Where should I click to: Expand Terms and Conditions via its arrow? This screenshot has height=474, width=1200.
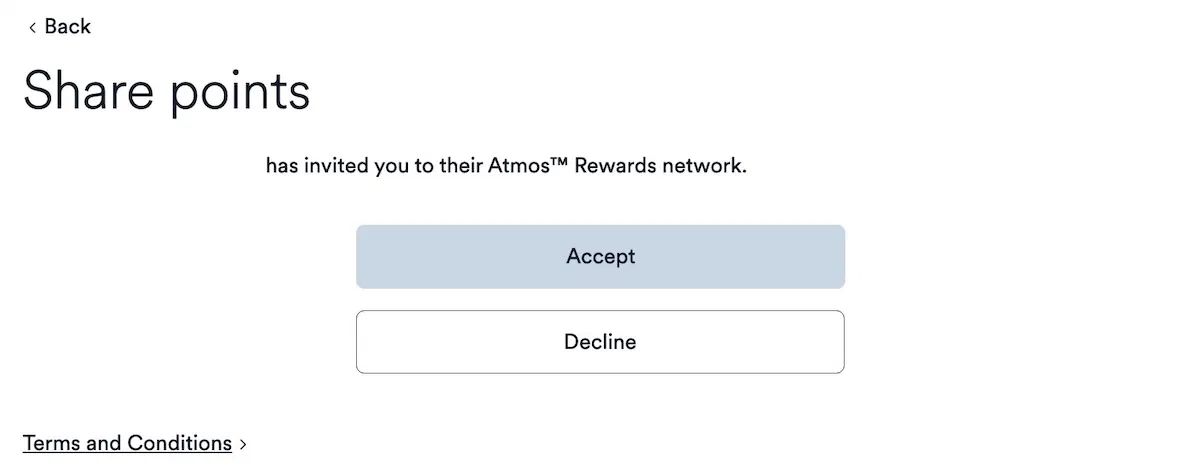pos(243,444)
